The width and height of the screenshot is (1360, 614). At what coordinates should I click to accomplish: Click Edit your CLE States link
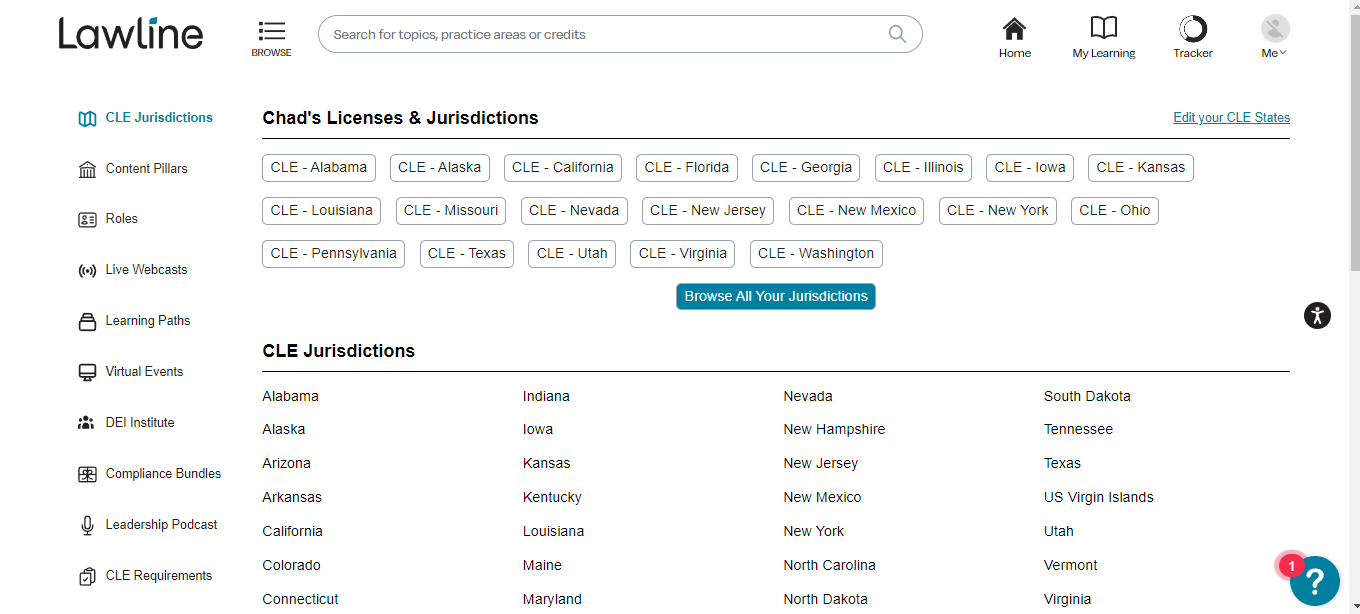coord(1231,117)
